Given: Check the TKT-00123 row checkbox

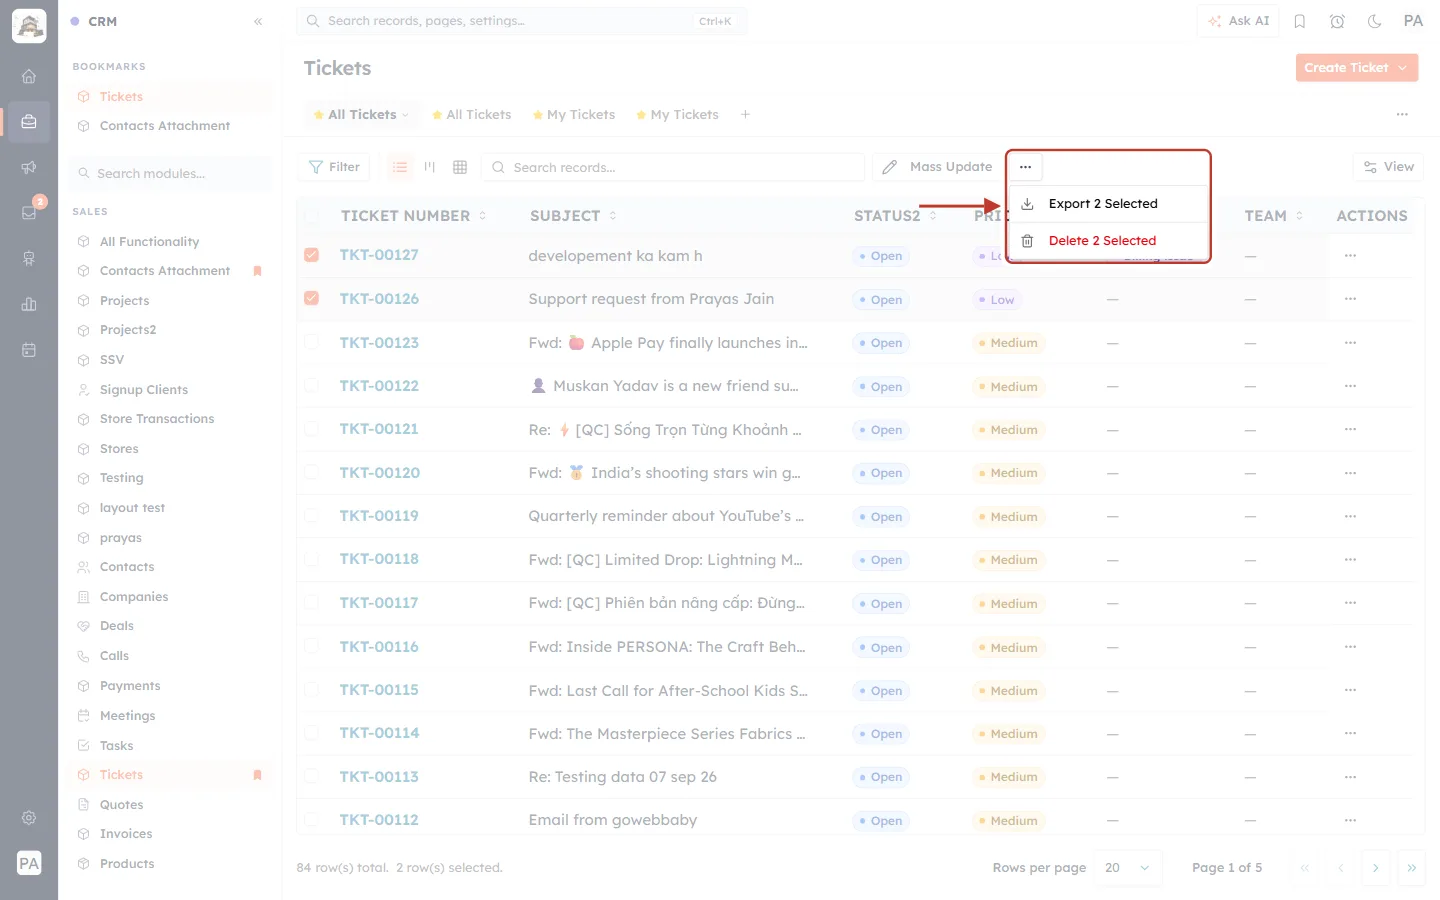Looking at the screenshot, I should coord(312,342).
